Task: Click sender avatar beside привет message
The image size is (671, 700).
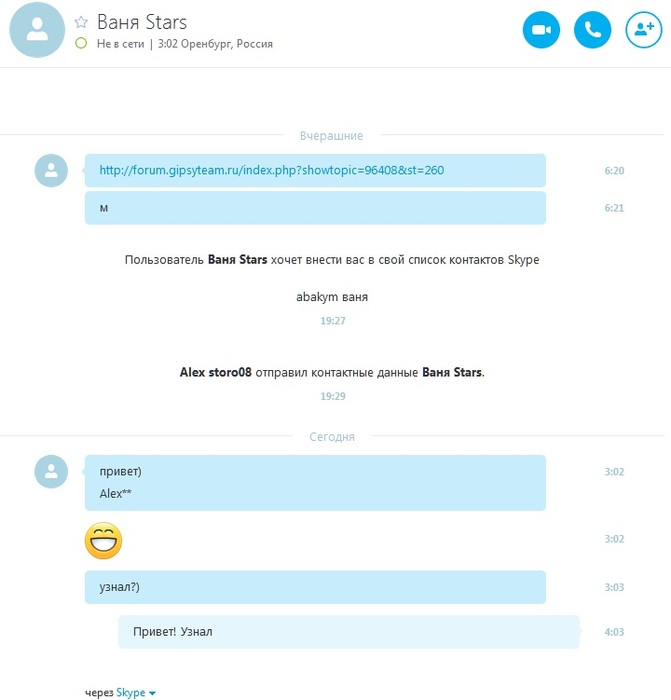Action: click(x=51, y=471)
